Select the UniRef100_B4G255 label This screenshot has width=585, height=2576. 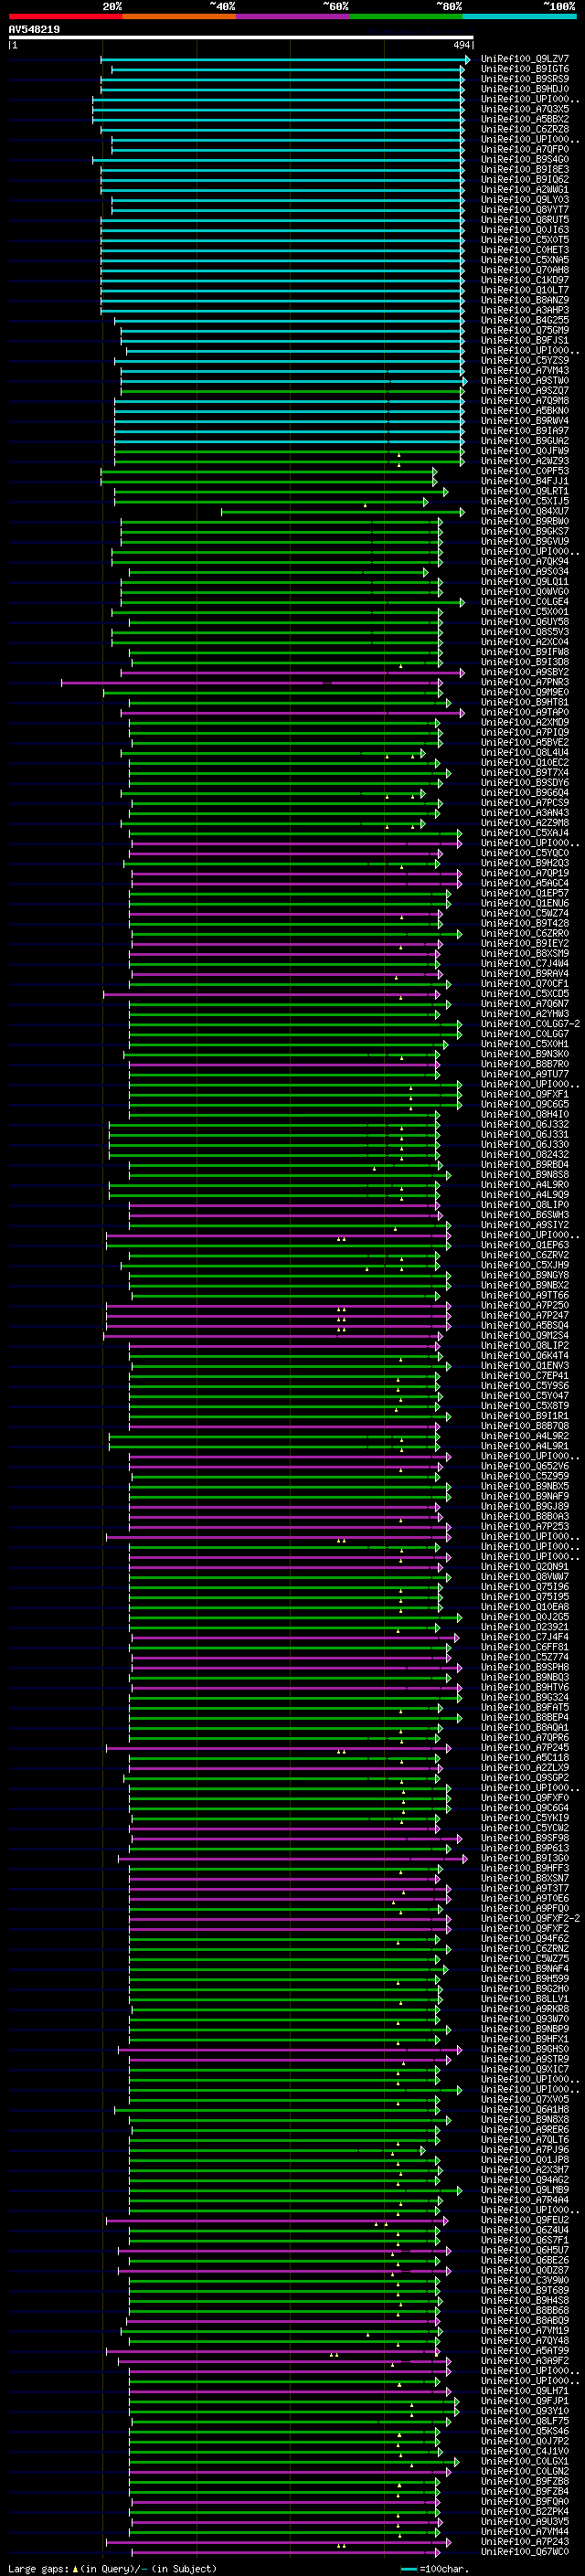point(525,320)
